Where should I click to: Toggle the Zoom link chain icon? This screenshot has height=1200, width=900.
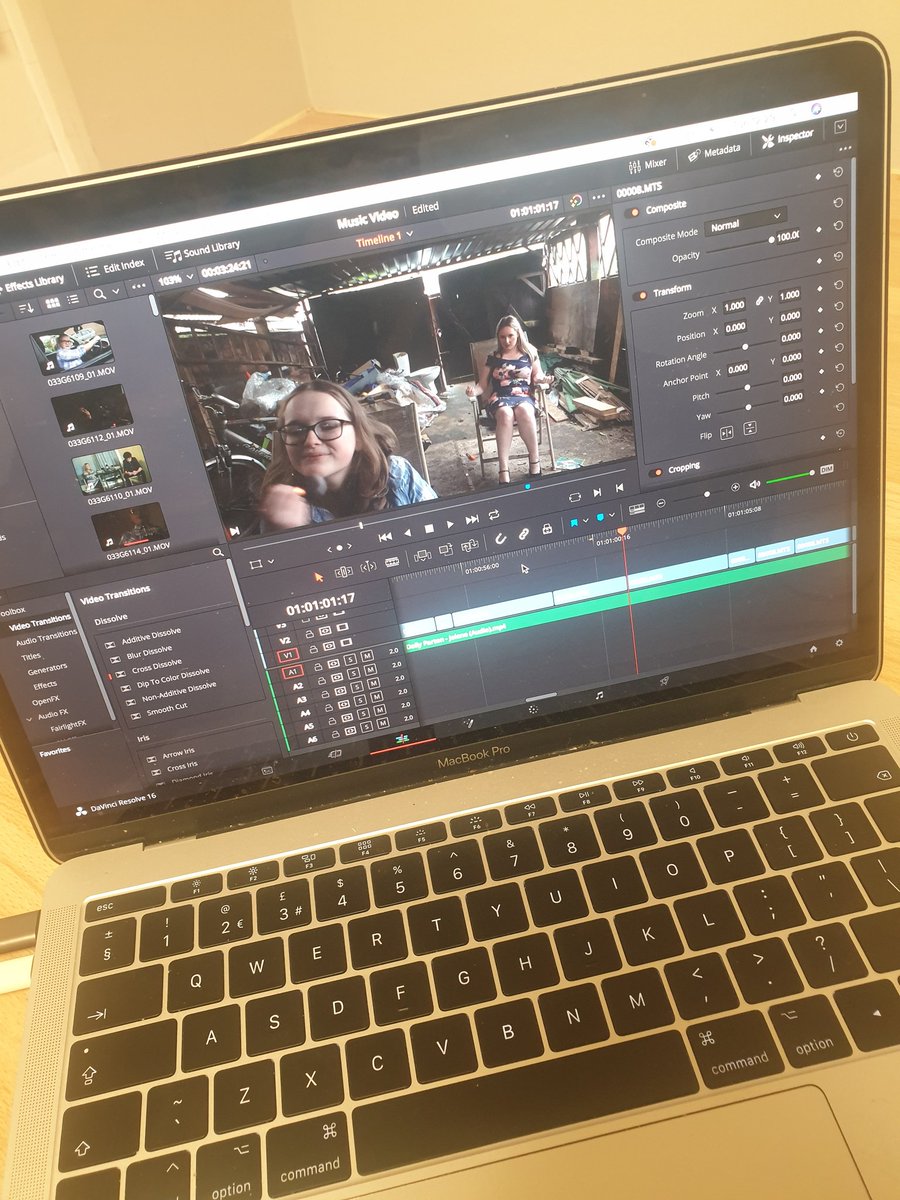pyautogui.click(x=760, y=298)
